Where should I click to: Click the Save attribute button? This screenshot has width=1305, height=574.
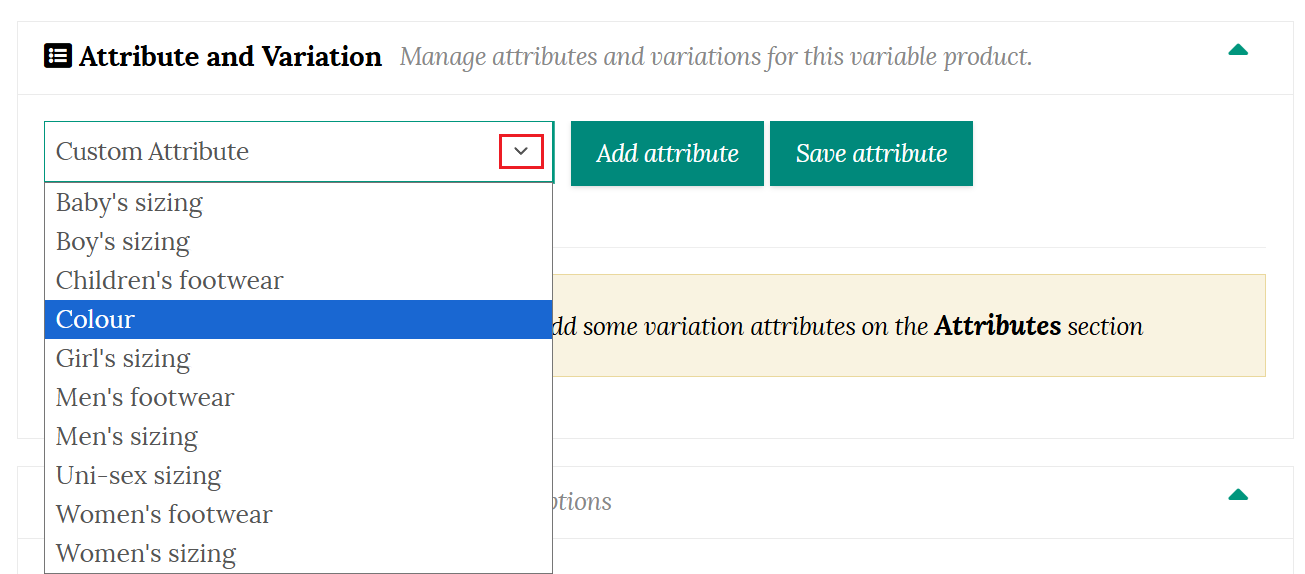point(871,153)
